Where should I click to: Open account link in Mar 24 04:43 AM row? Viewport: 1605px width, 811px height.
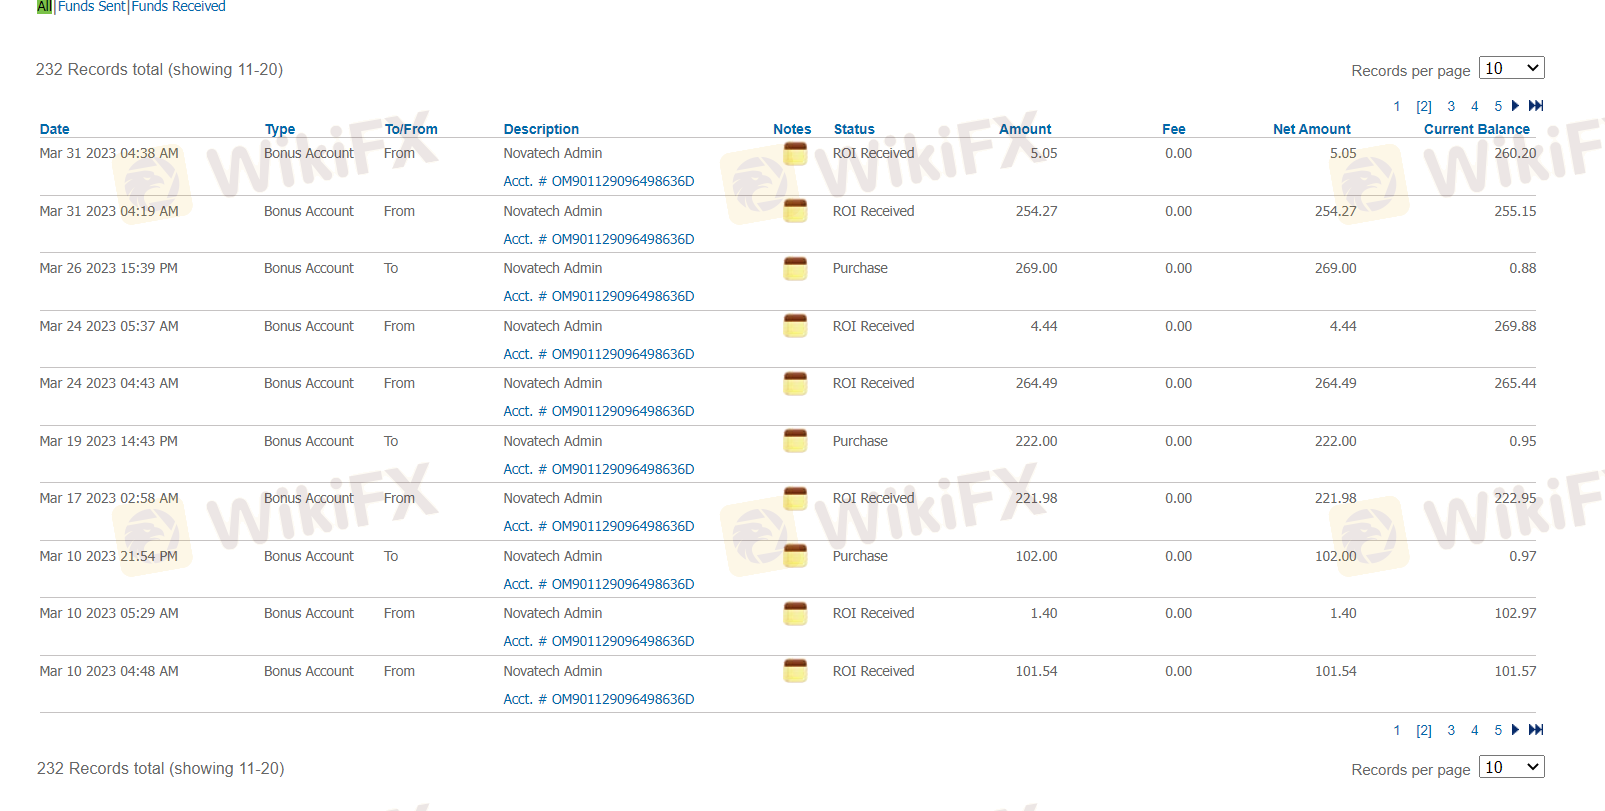[x=599, y=412]
